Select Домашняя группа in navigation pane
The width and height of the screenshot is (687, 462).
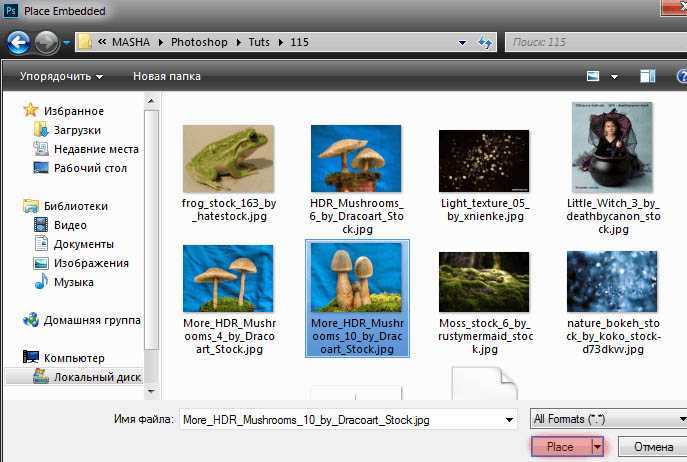coord(92,320)
